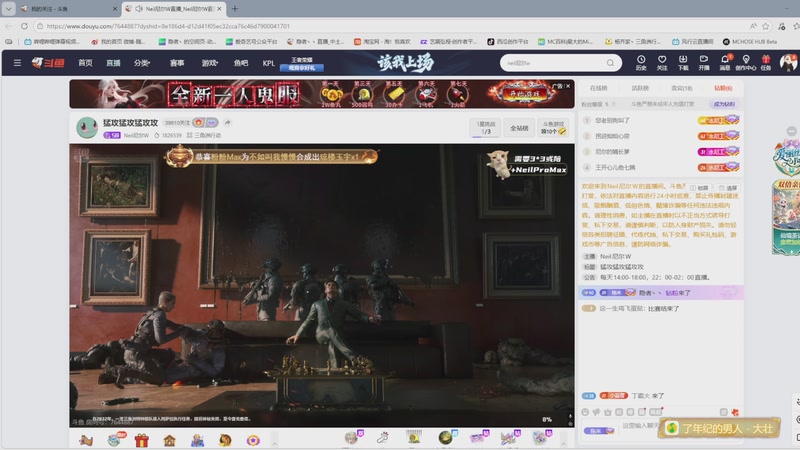This screenshot has width=800, height=450.
Task: Click the crown icon in chat toolbar
Action: (608, 412)
